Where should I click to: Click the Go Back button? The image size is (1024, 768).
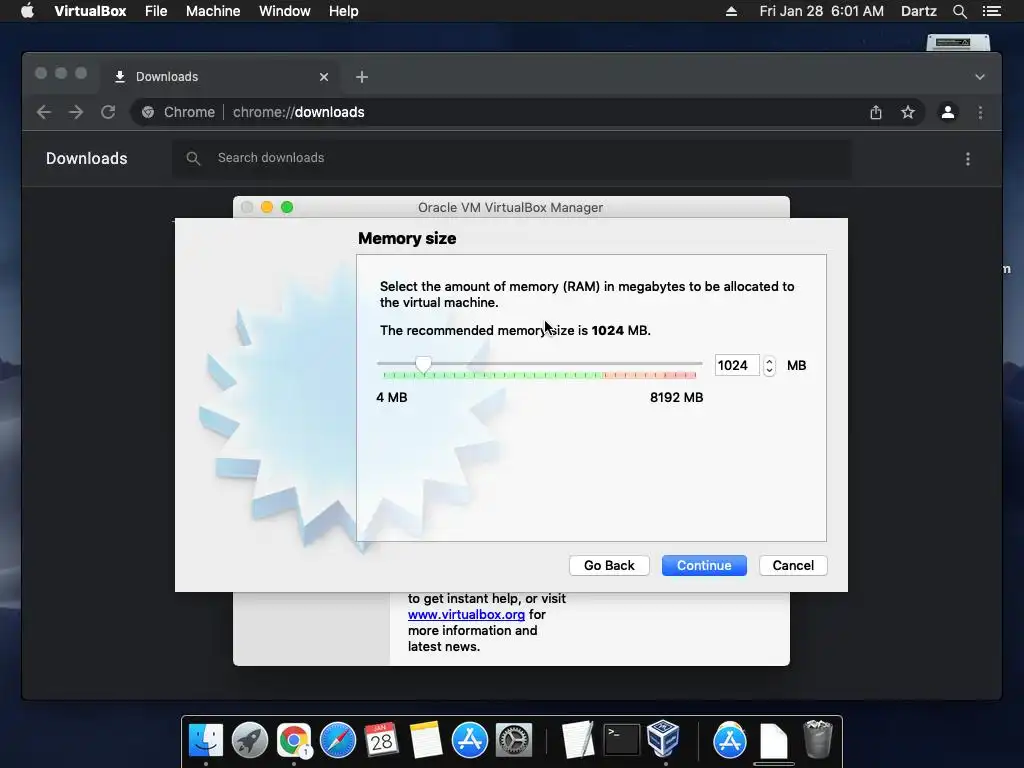point(609,566)
